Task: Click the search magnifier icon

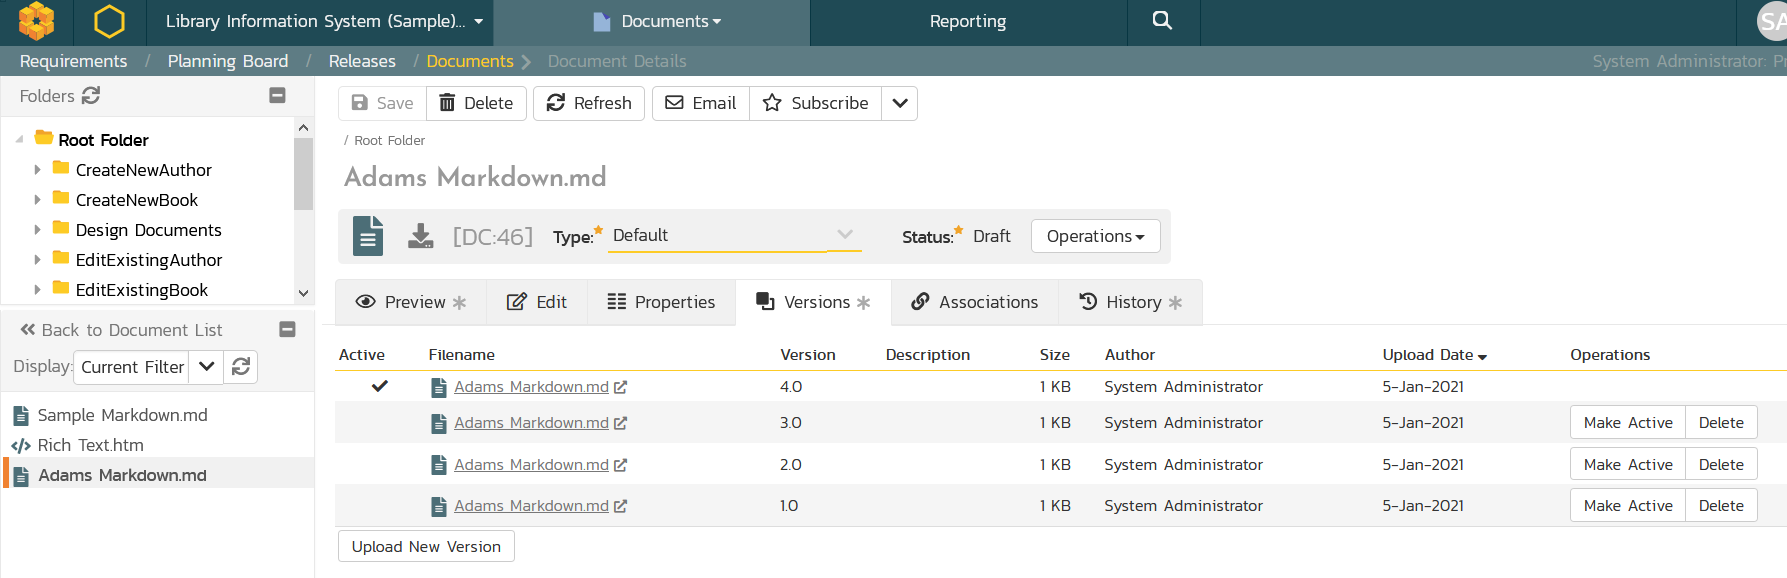Action: click(x=1162, y=21)
